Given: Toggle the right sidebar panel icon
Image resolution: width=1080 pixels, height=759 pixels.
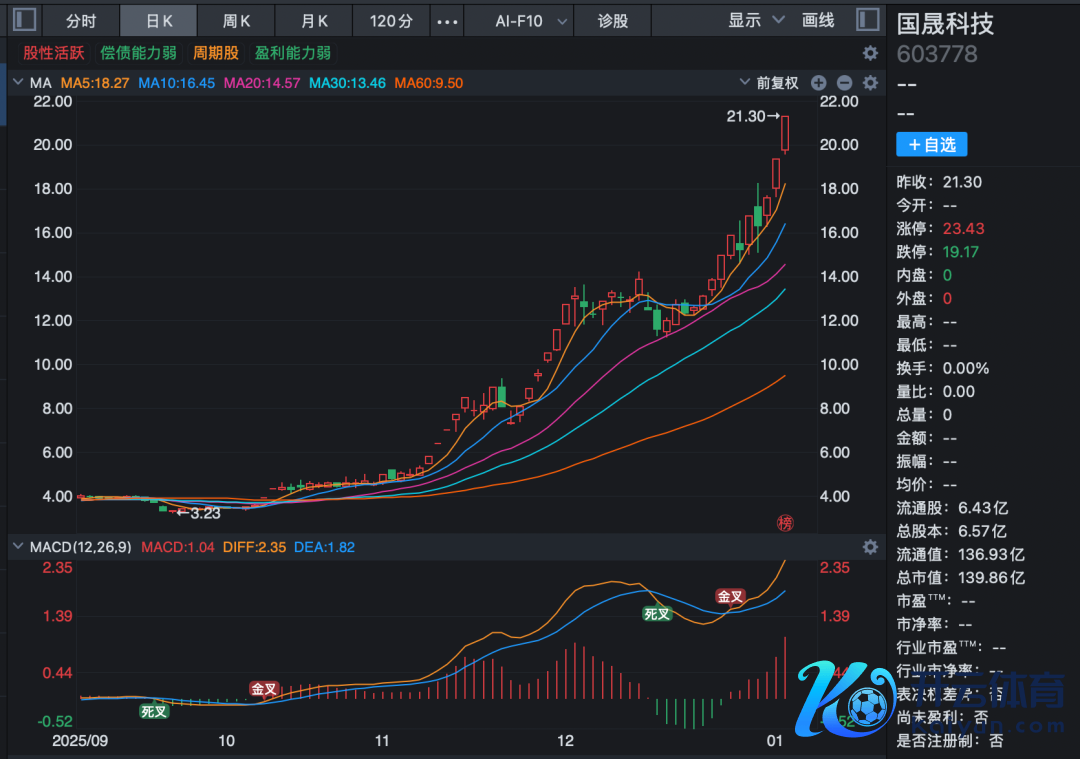Looking at the screenshot, I should click(869, 20).
